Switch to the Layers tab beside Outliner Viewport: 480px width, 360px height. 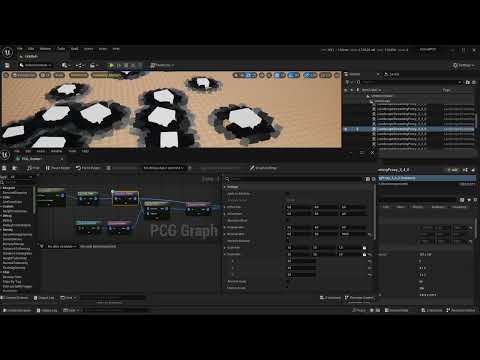pyautogui.click(x=392, y=74)
